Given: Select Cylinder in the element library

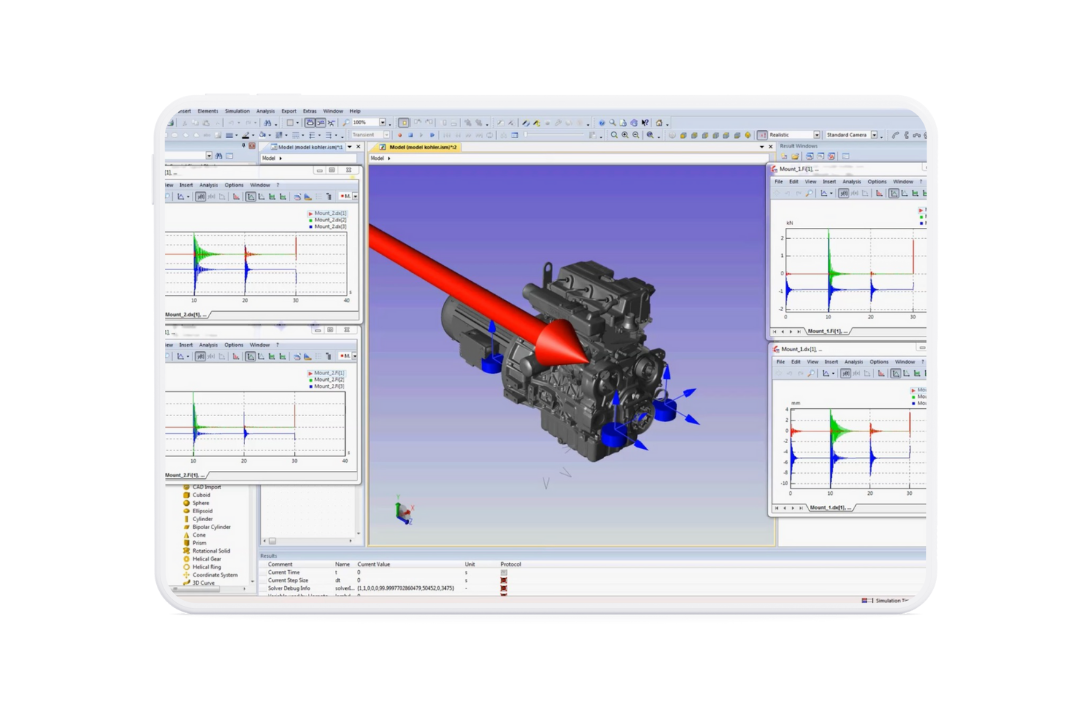Looking at the screenshot, I should (198, 519).
